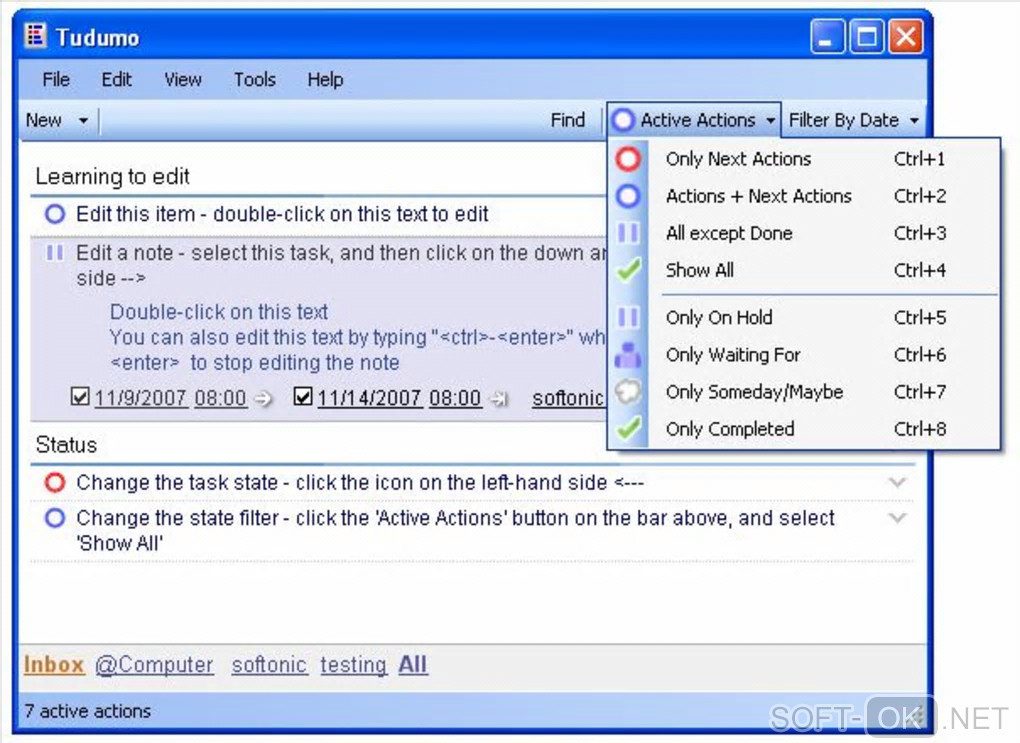Maximize the Tudumo window
1020x743 pixels.
coord(866,36)
